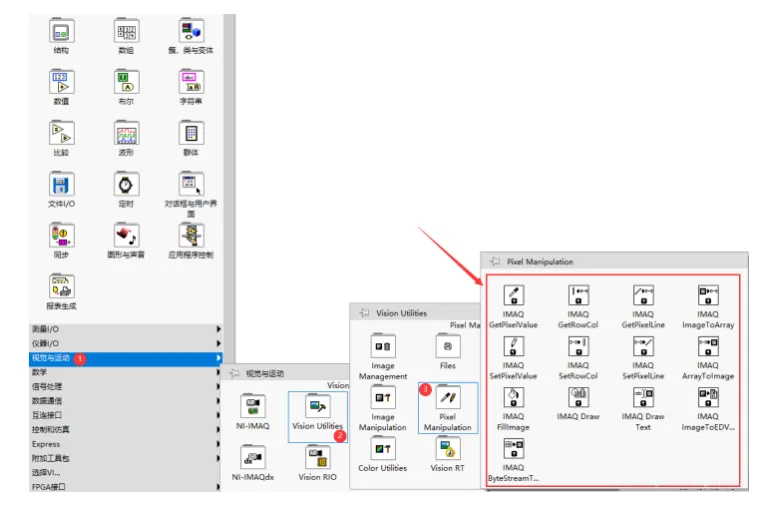
Task: Select the IMAQ Draw Text VI
Action: tap(643, 397)
